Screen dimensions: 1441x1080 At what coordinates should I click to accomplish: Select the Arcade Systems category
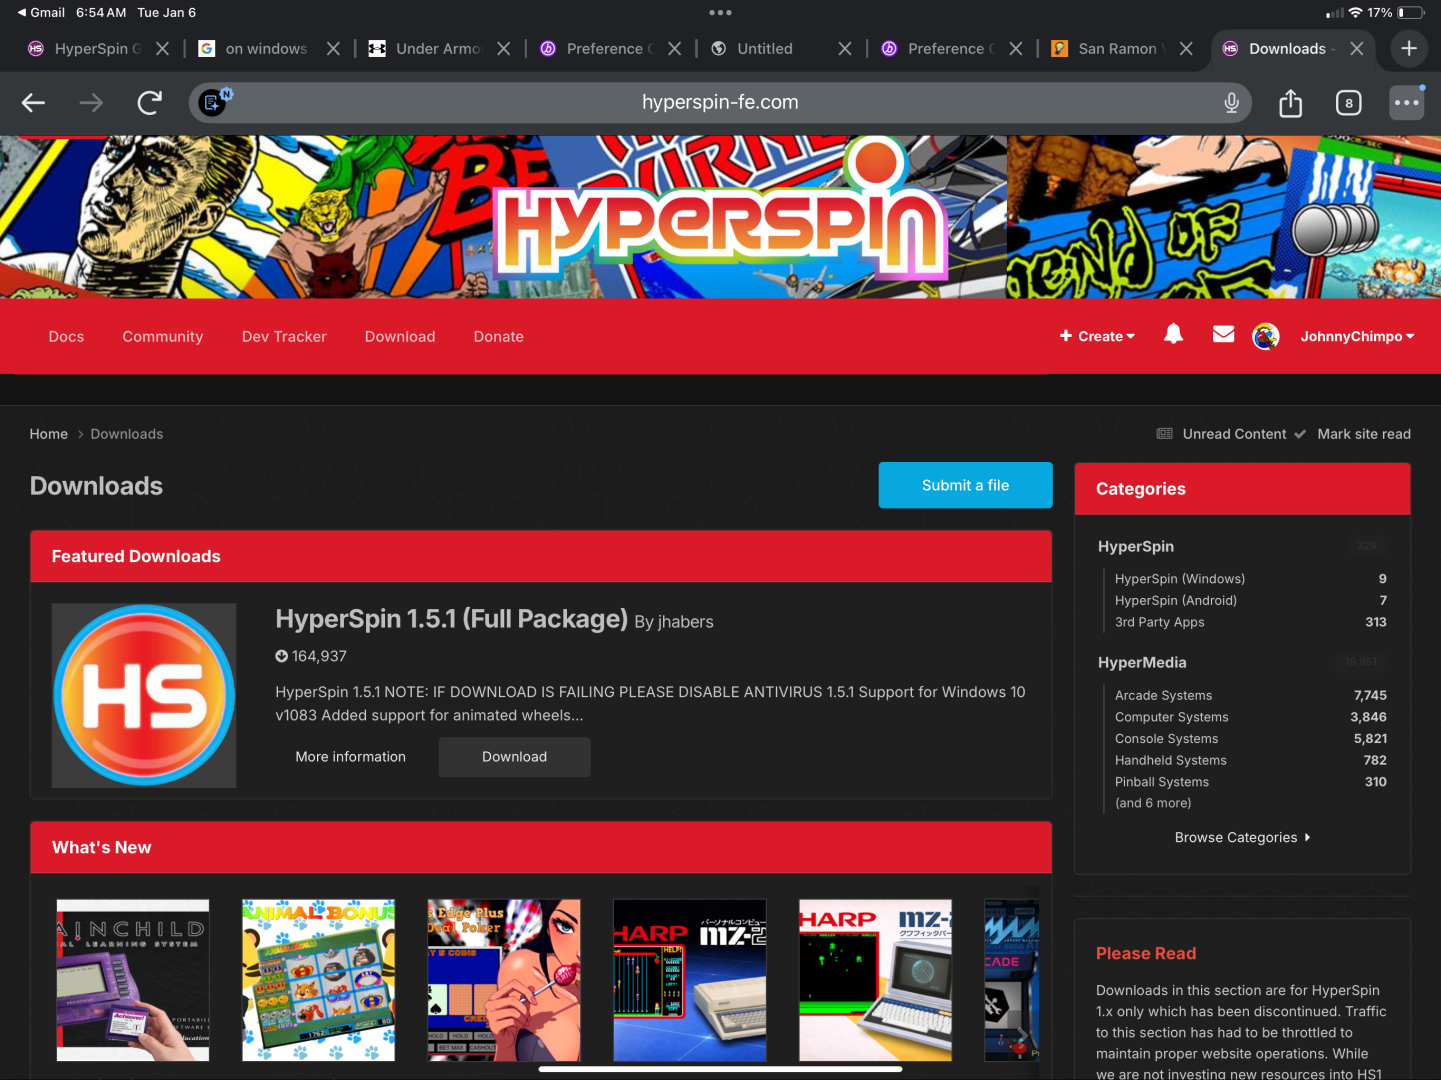point(1163,696)
